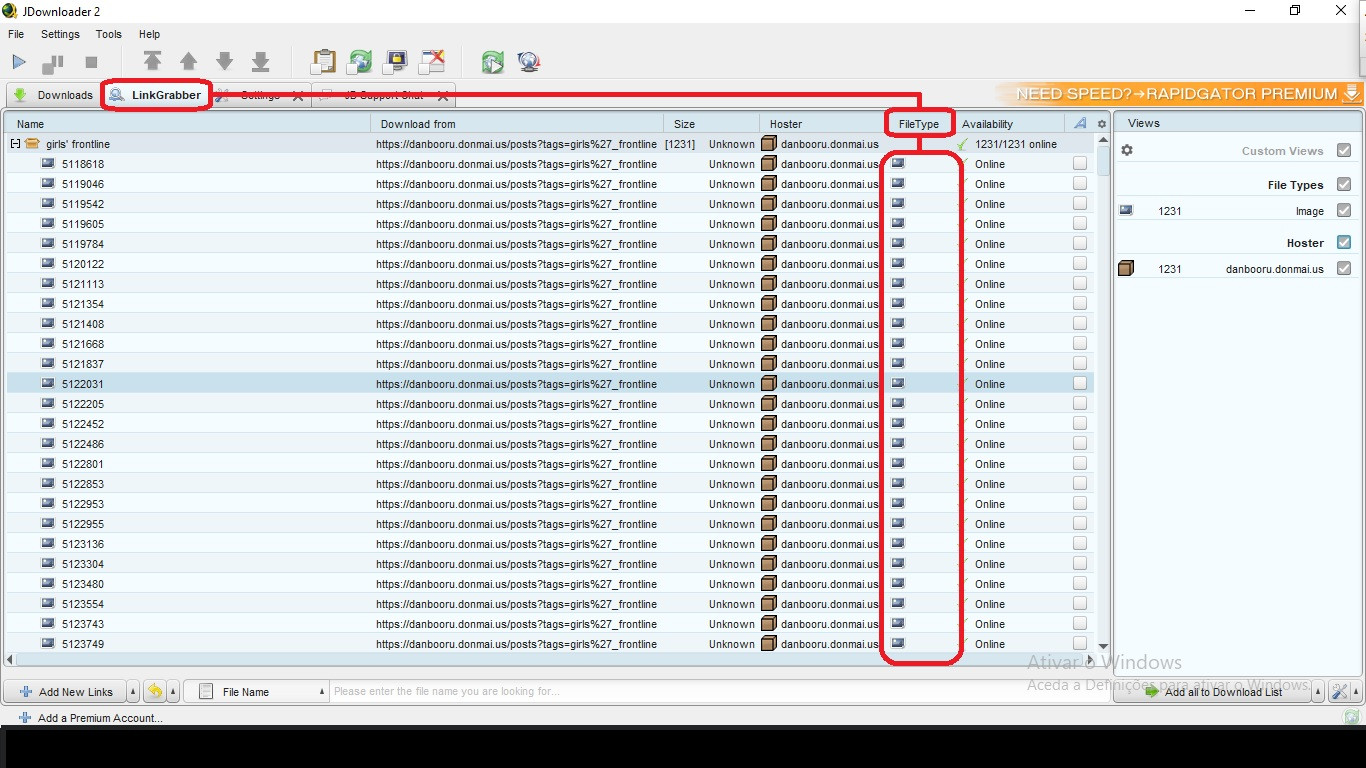Screen dimensions: 1366x768
Task: Click Add New Links button
Action: (65, 691)
